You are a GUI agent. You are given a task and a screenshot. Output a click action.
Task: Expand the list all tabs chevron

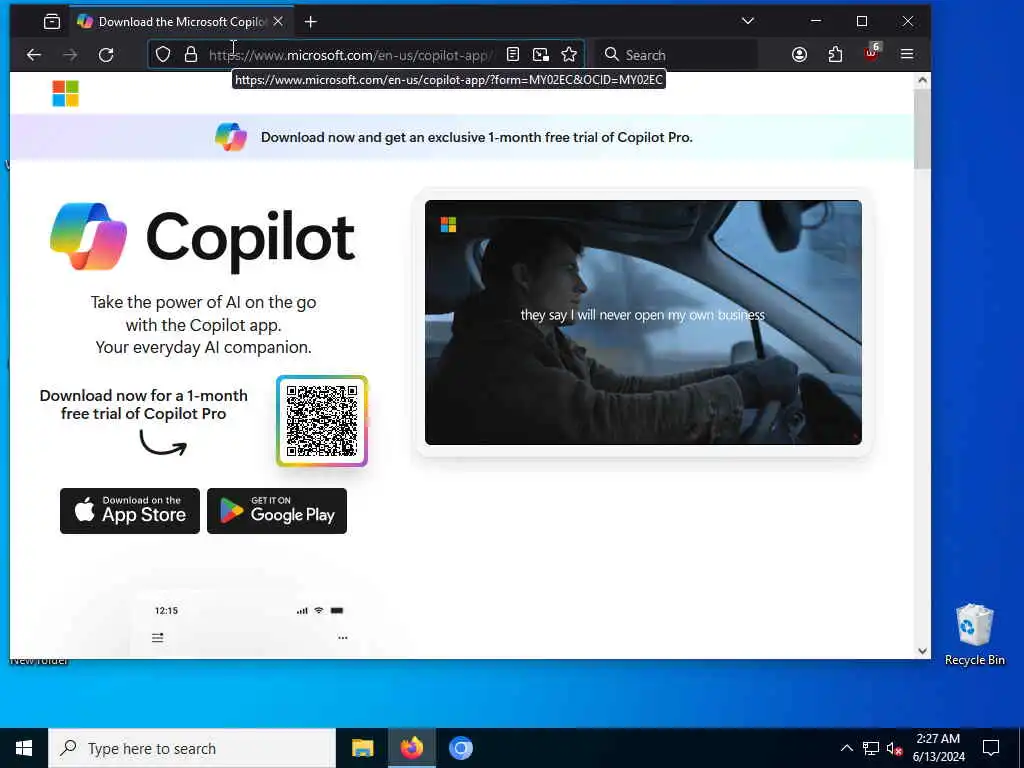click(748, 22)
